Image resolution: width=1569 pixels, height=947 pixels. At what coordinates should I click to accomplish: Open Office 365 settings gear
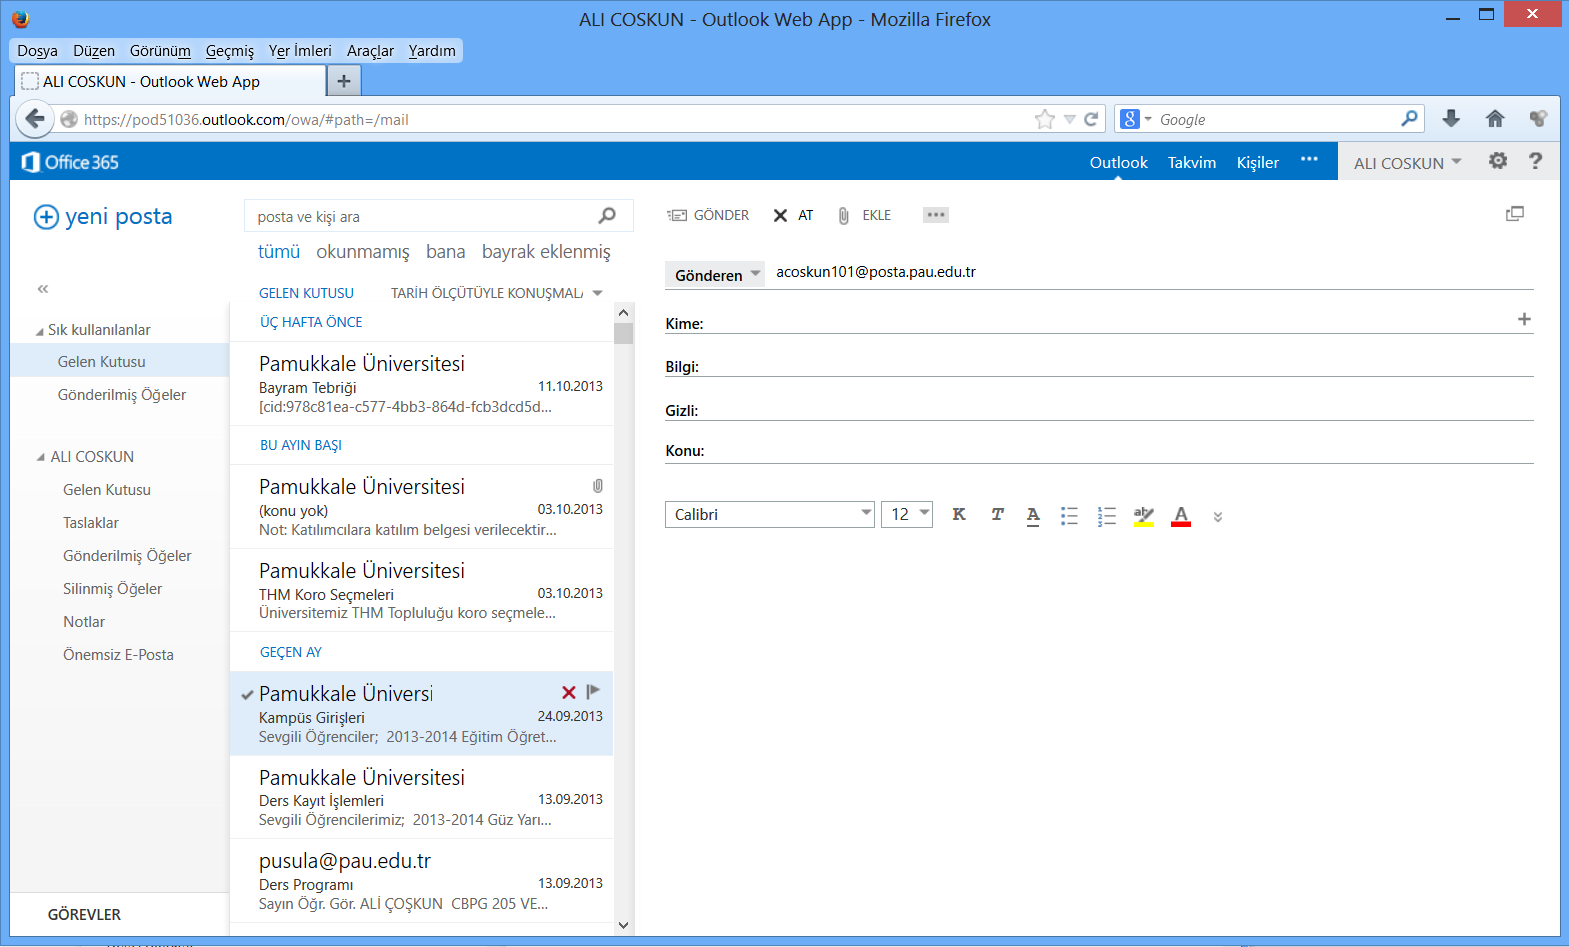point(1498,161)
